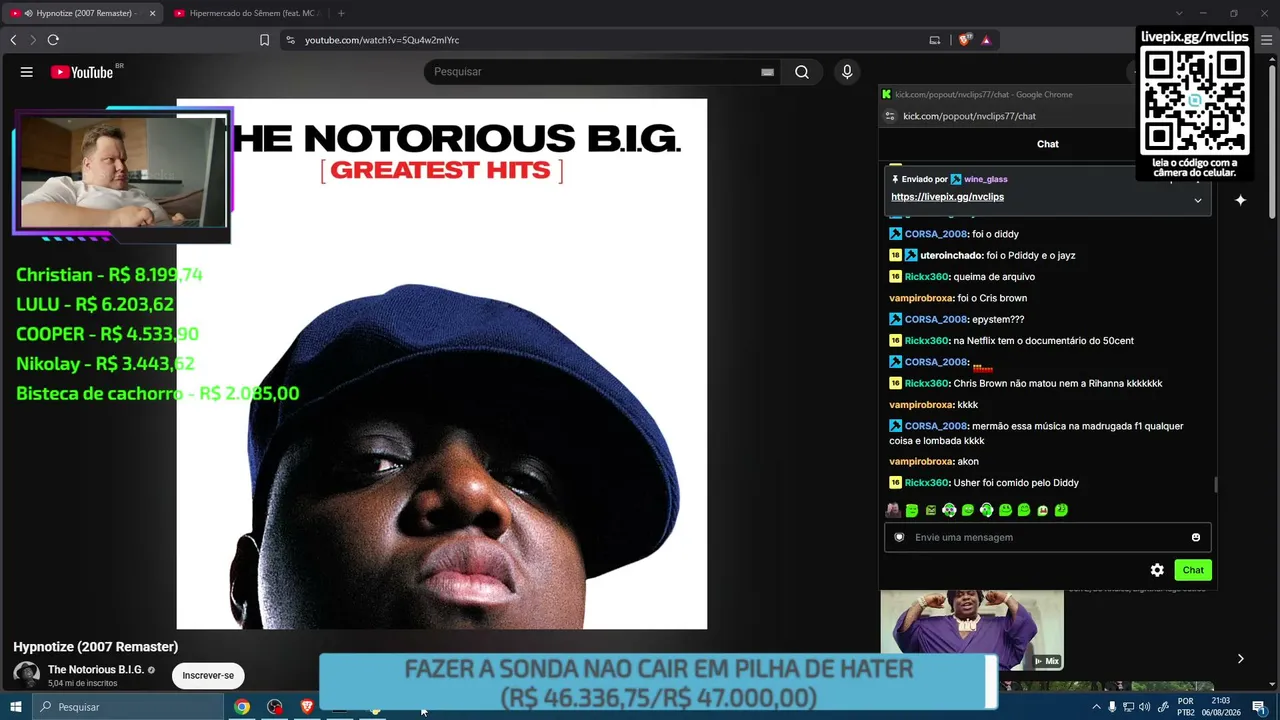Reload the page with the refresh icon
Screen dimensions: 1280x720
pyautogui.click(x=53, y=40)
